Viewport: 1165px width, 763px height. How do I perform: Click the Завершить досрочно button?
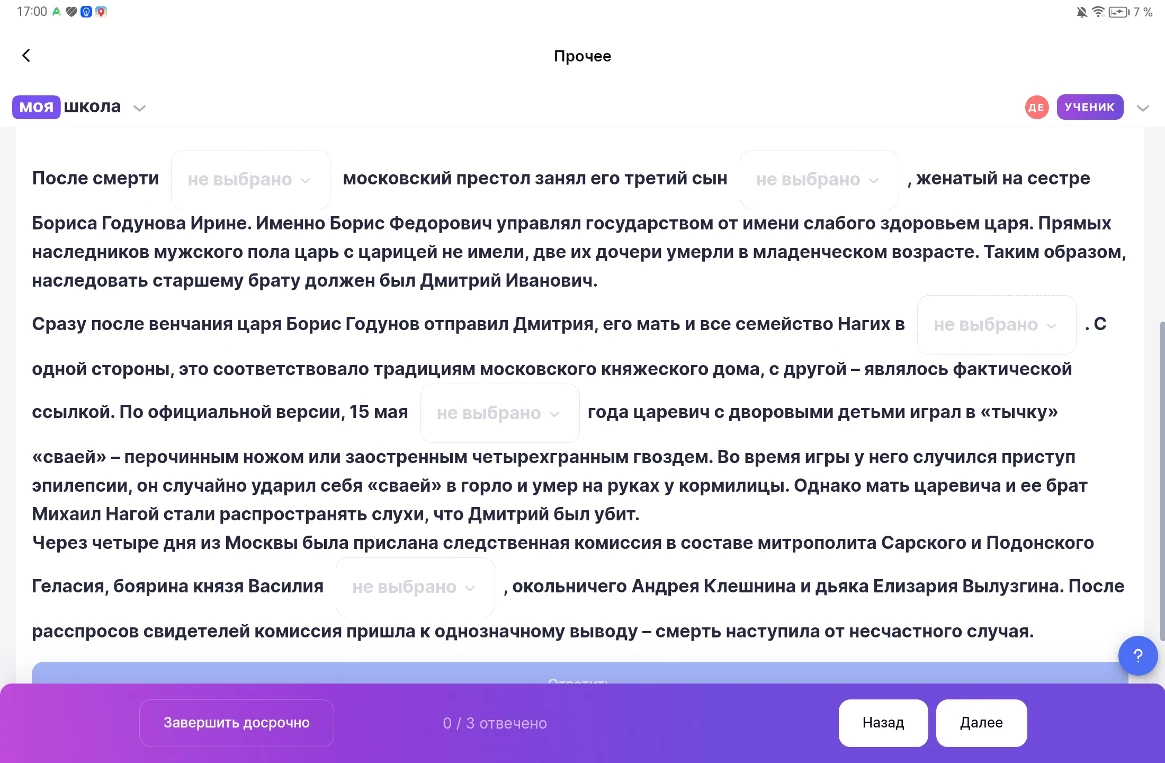pyautogui.click(x=236, y=723)
